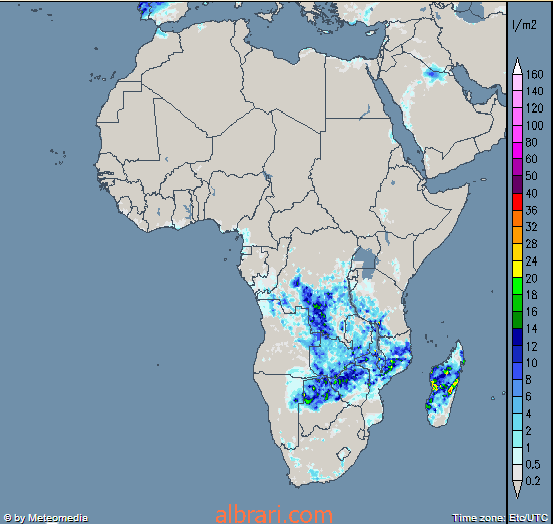Click Madagascar island on the map

tap(446, 384)
